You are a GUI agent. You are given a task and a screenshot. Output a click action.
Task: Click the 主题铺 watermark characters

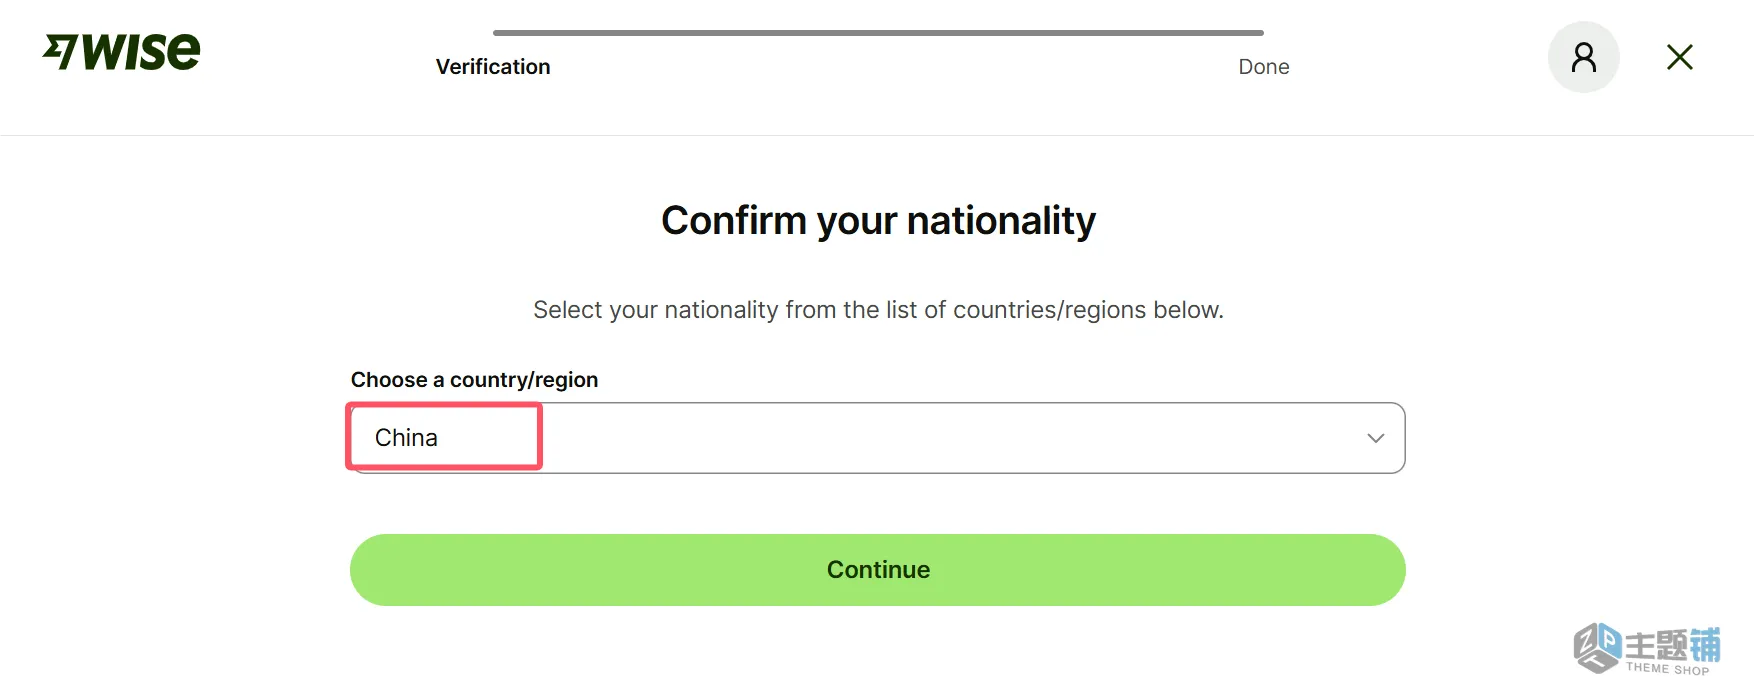[x=1671, y=644]
